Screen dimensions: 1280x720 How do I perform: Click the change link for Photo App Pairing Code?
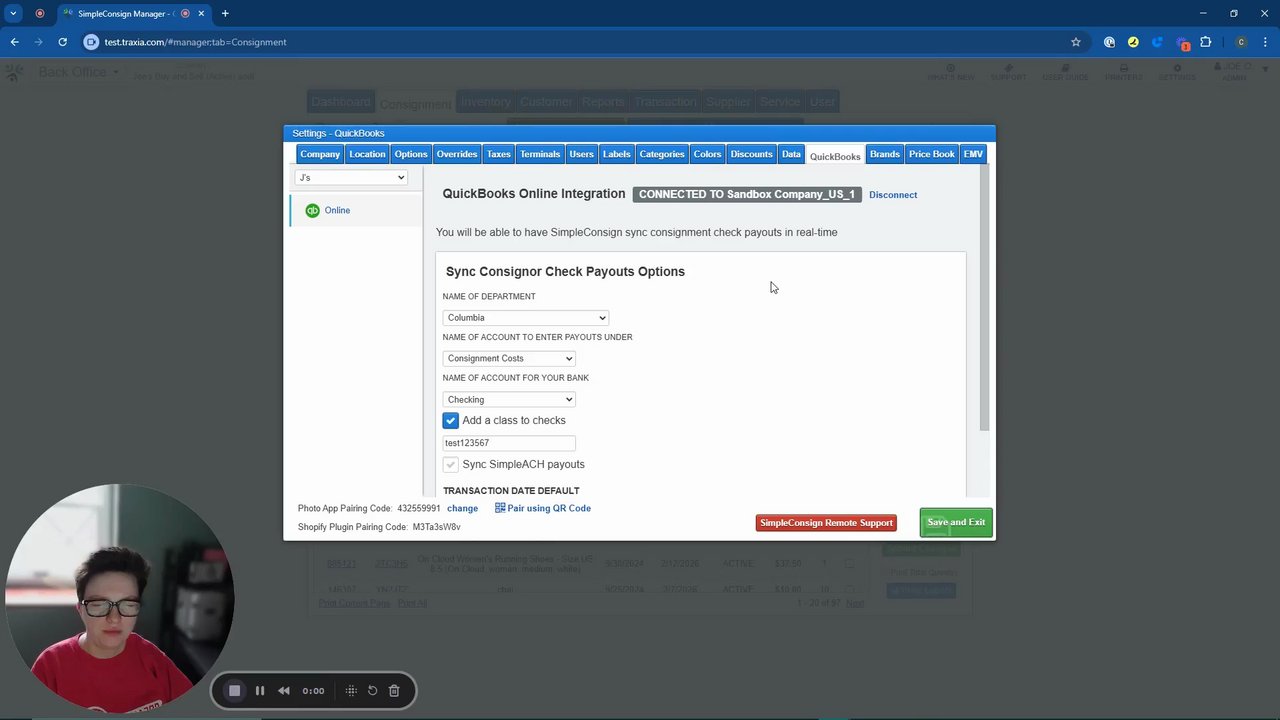coord(462,508)
